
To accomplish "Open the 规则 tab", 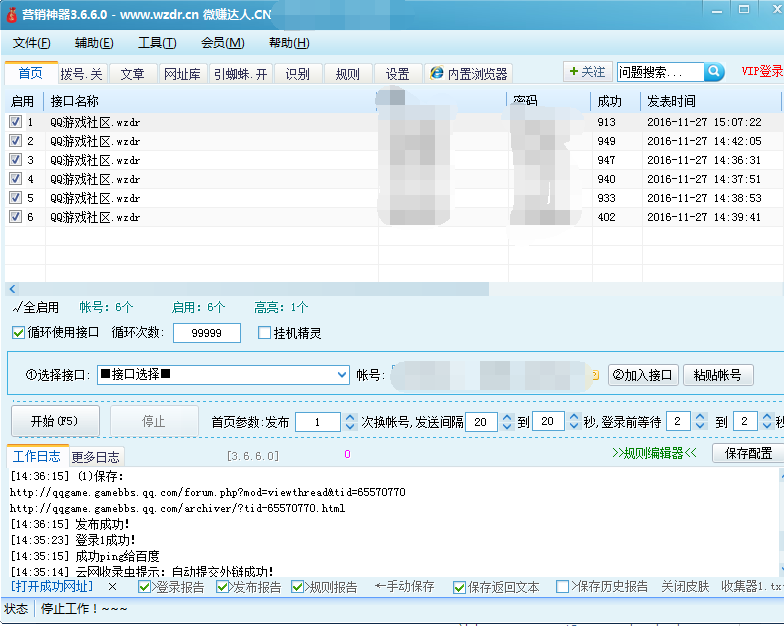I will [348, 74].
